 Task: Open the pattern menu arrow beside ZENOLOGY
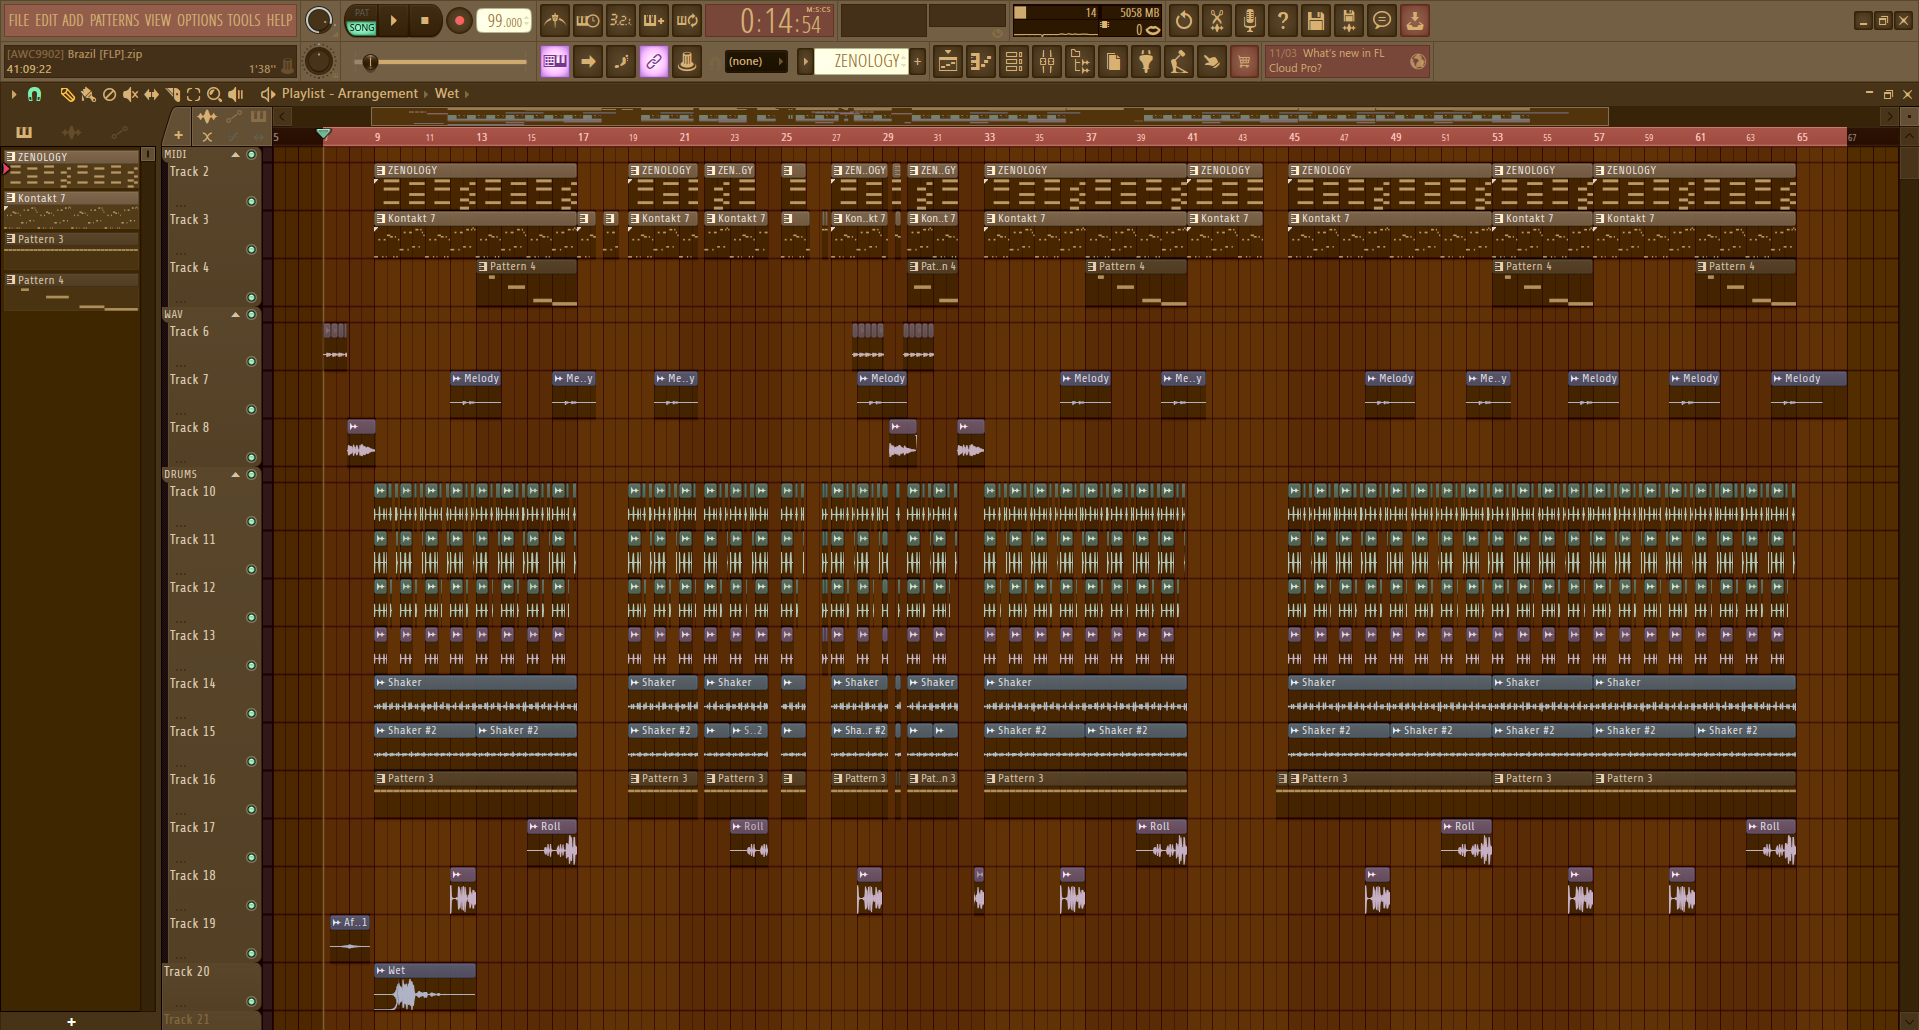pos(805,62)
